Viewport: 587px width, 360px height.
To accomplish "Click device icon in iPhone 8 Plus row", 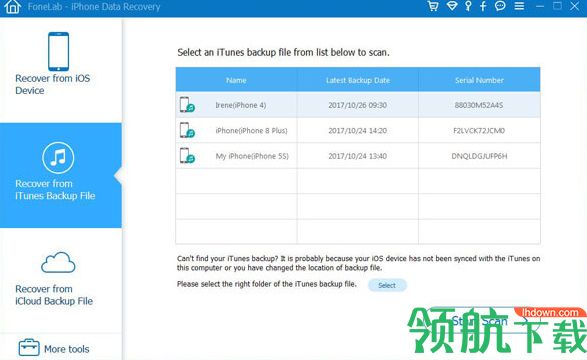I will click(x=187, y=130).
